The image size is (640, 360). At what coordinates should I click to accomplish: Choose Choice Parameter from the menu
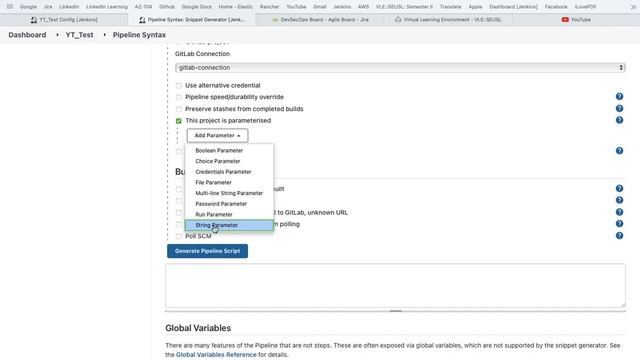(229, 161)
